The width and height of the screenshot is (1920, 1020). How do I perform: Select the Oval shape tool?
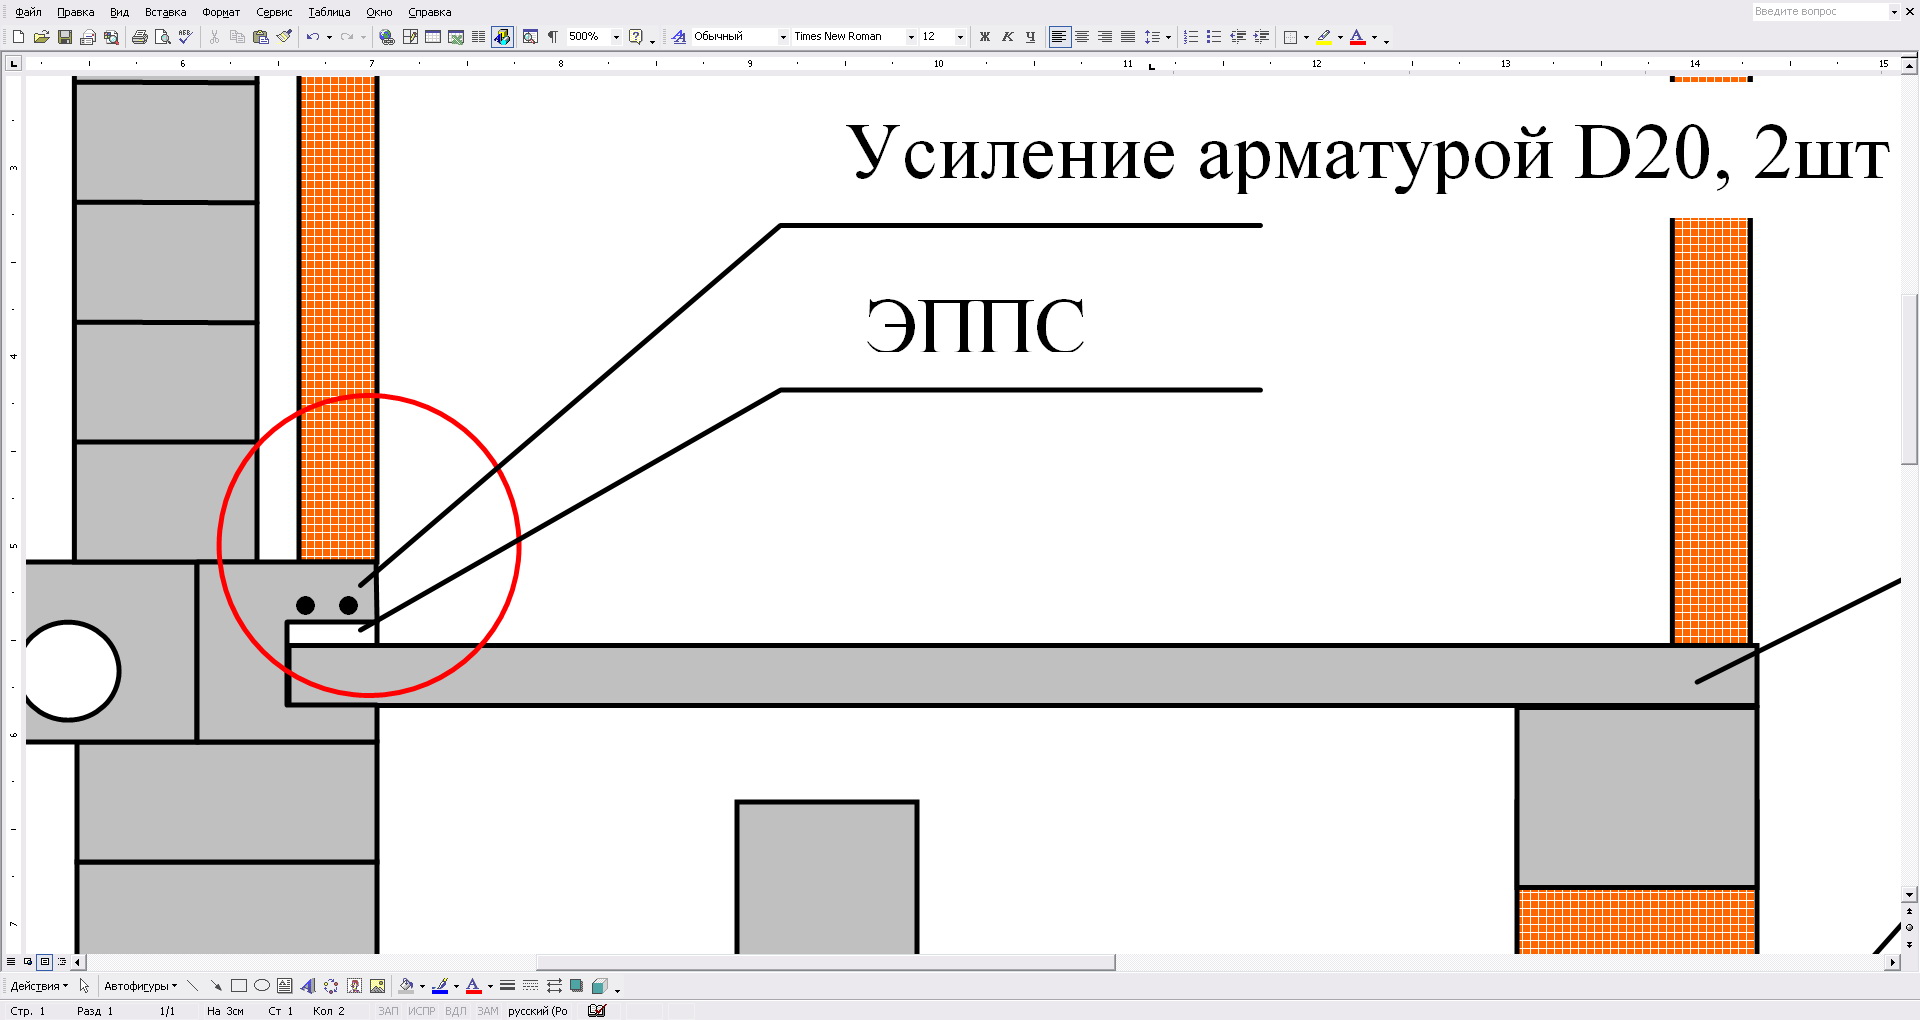(x=261, y=986)
